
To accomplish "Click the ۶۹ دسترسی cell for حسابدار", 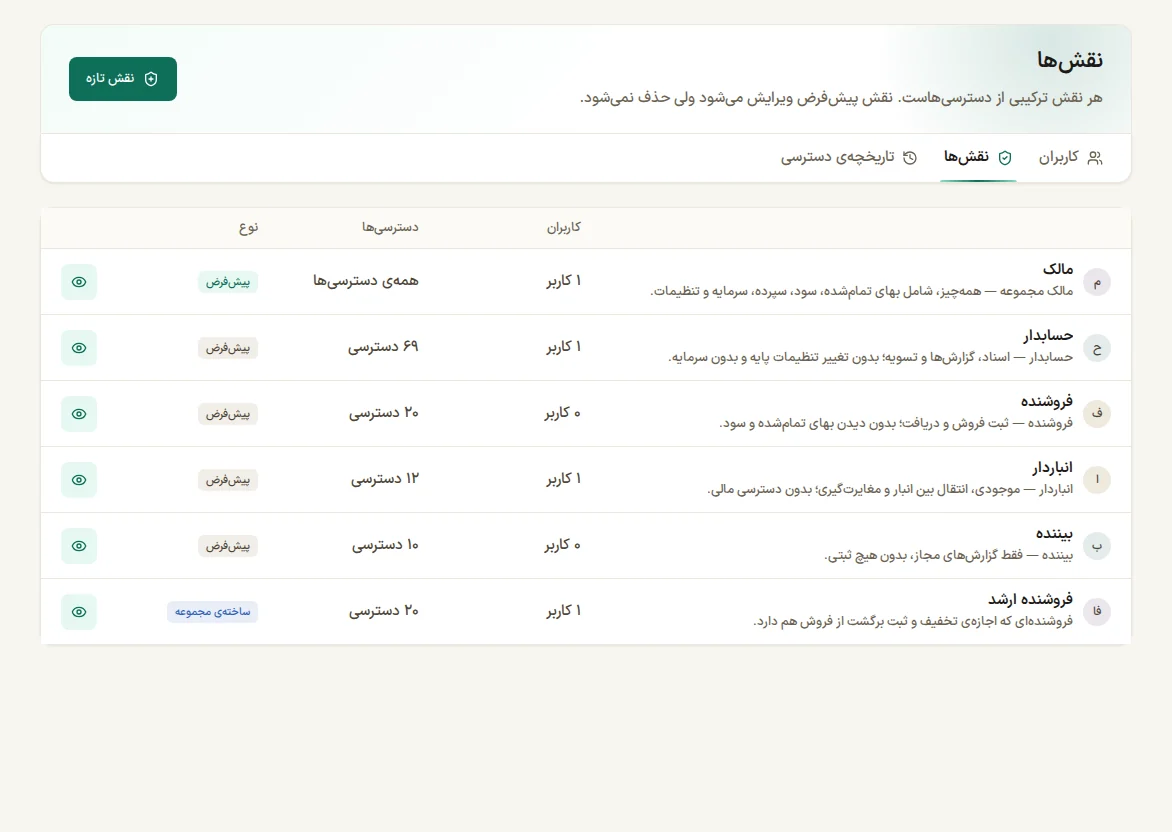I will (383, 347).
